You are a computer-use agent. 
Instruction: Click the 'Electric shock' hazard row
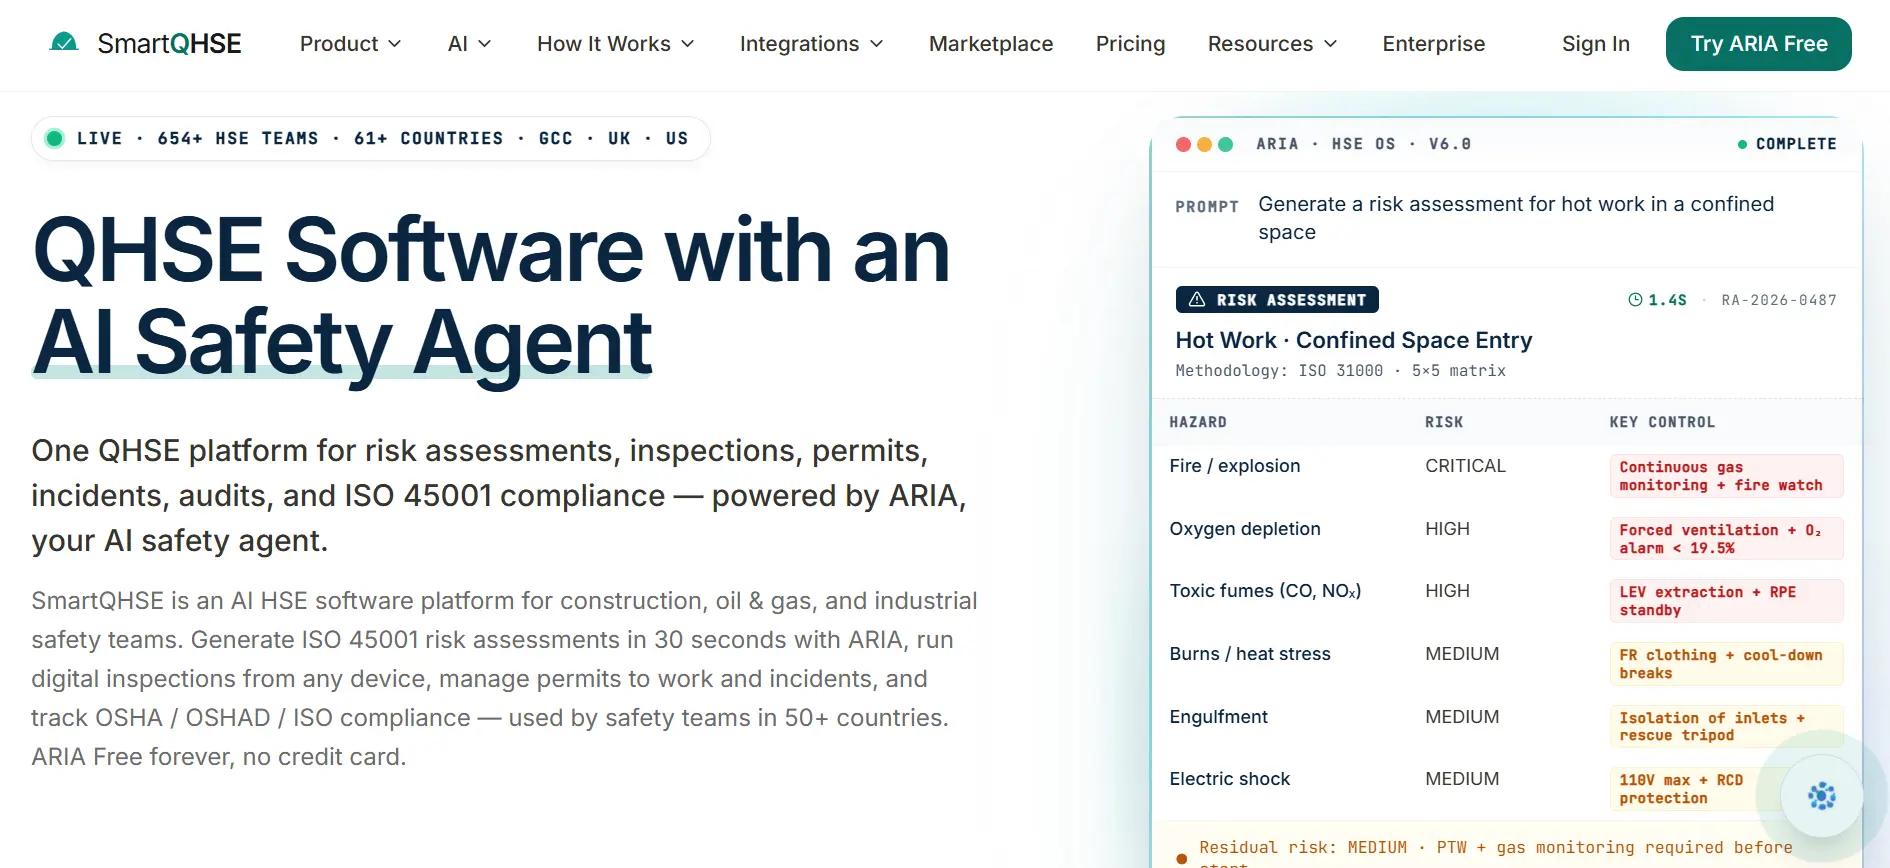1505,789
